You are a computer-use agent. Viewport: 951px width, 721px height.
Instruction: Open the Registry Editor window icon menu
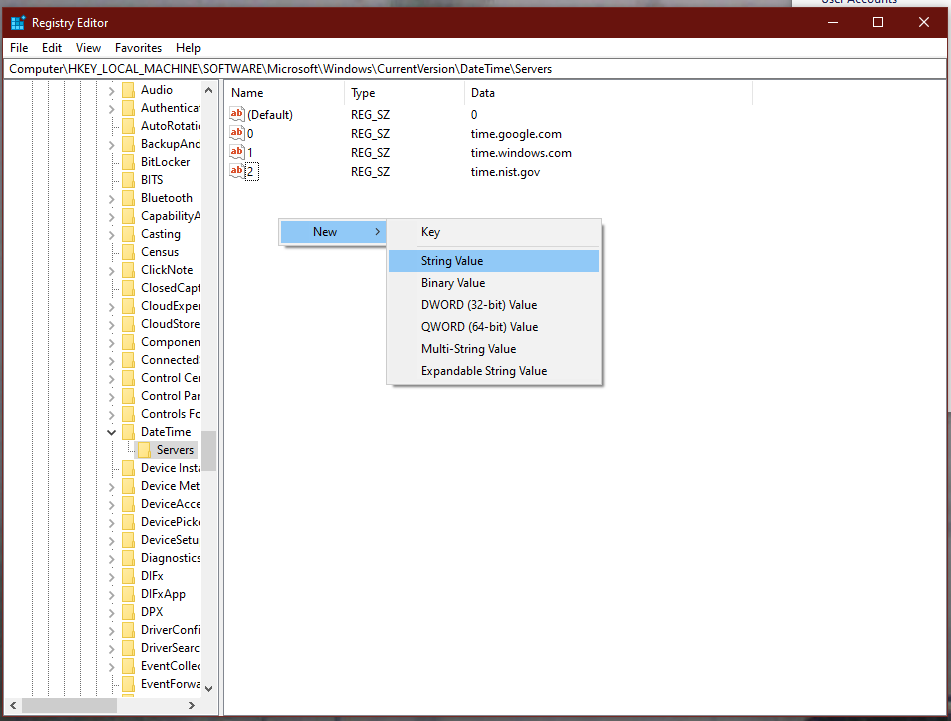(16, 22)
